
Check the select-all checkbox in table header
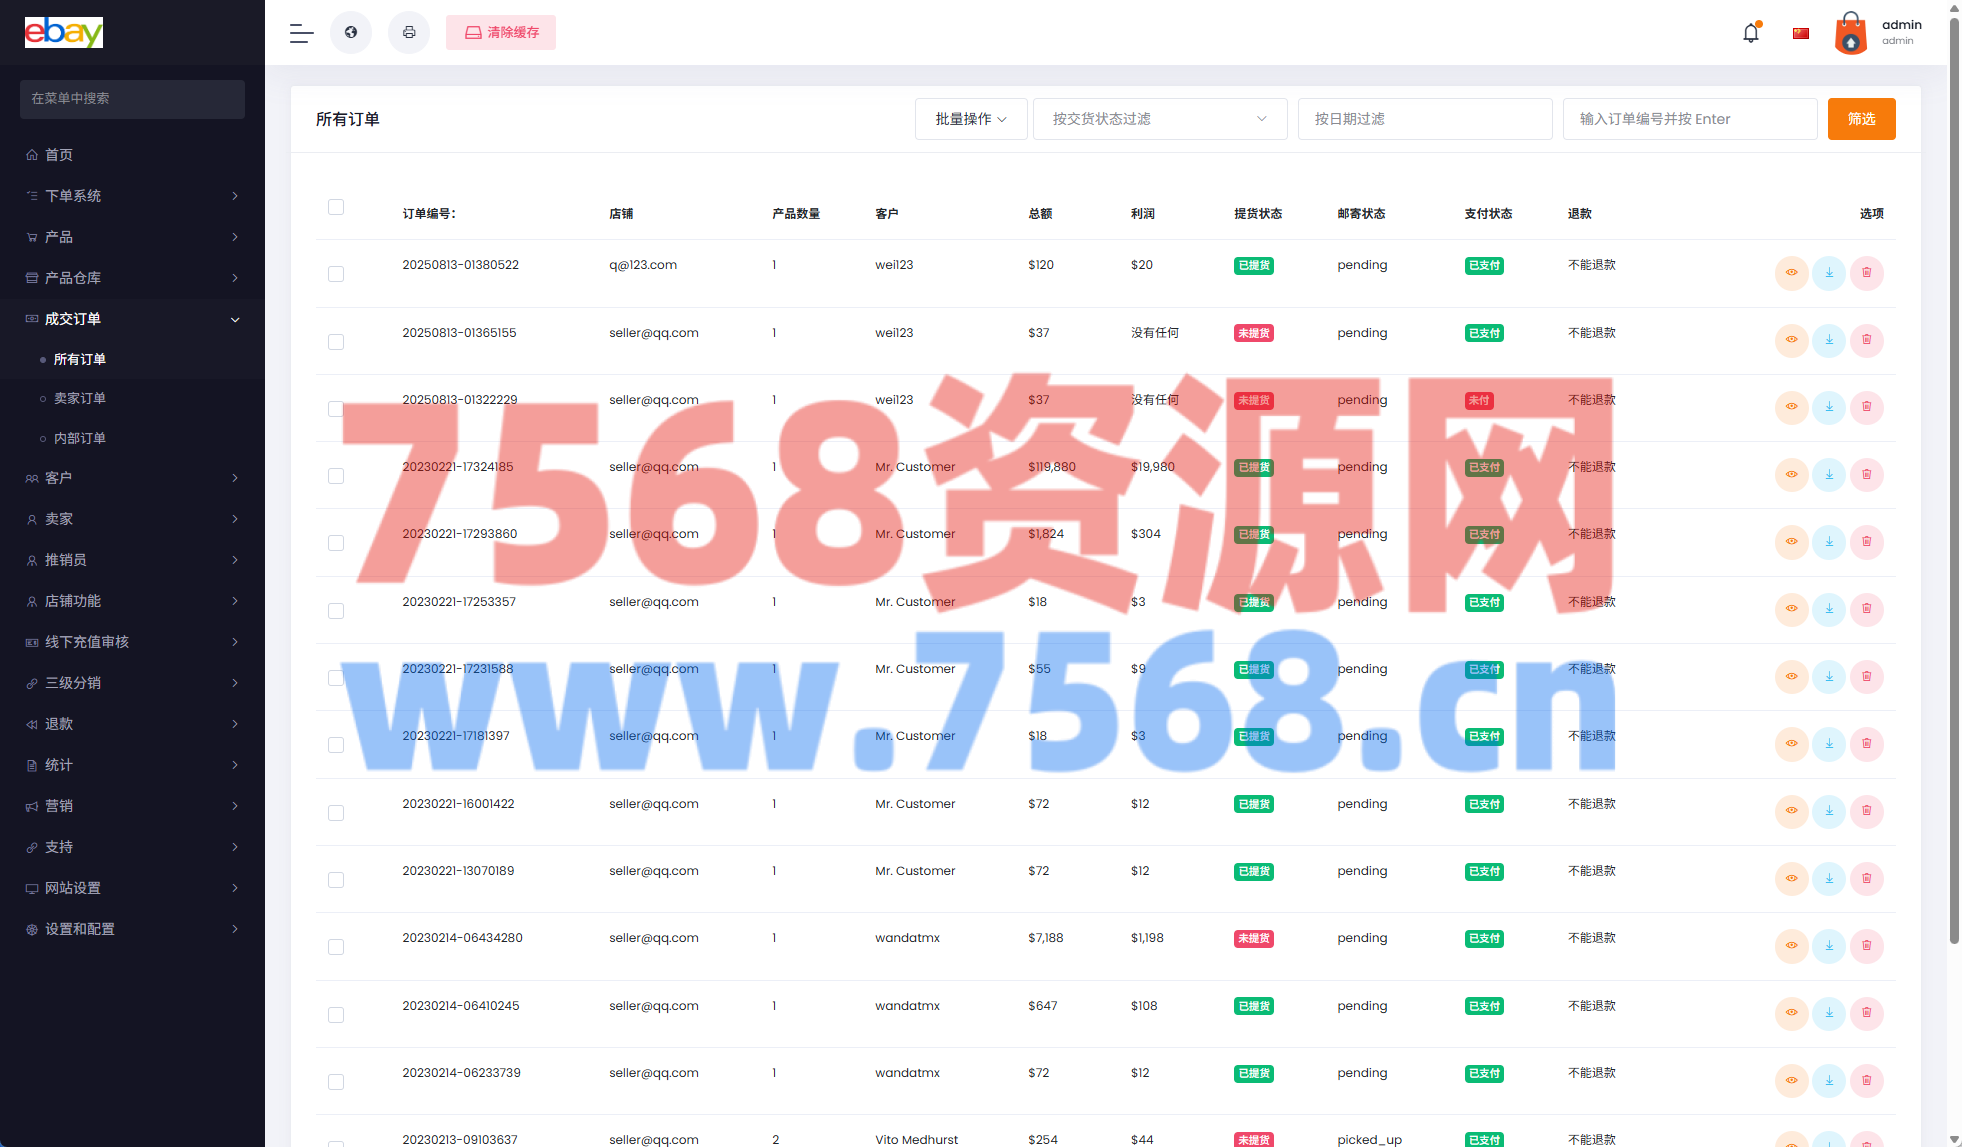[x=336, y=207]
